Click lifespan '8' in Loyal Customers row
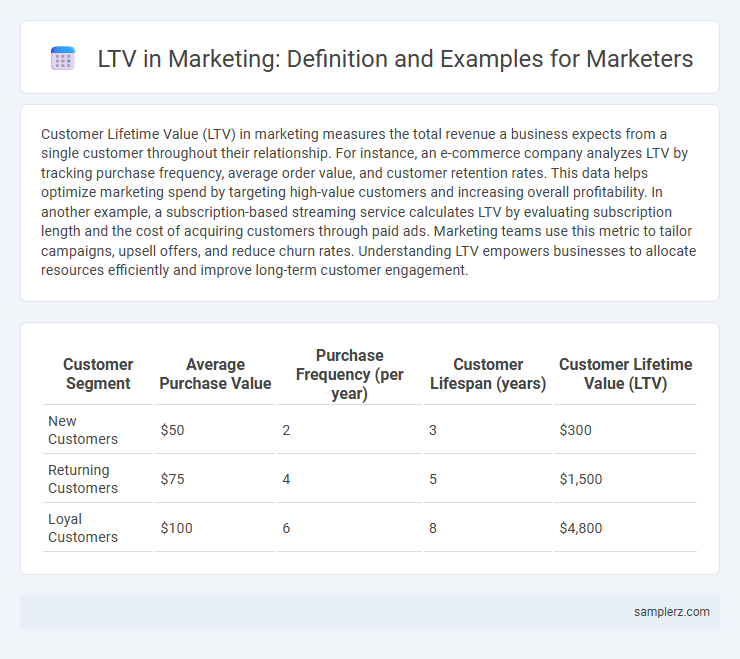Image resolution: width=740 pixels, height=659 pixels. pos(433,528)
